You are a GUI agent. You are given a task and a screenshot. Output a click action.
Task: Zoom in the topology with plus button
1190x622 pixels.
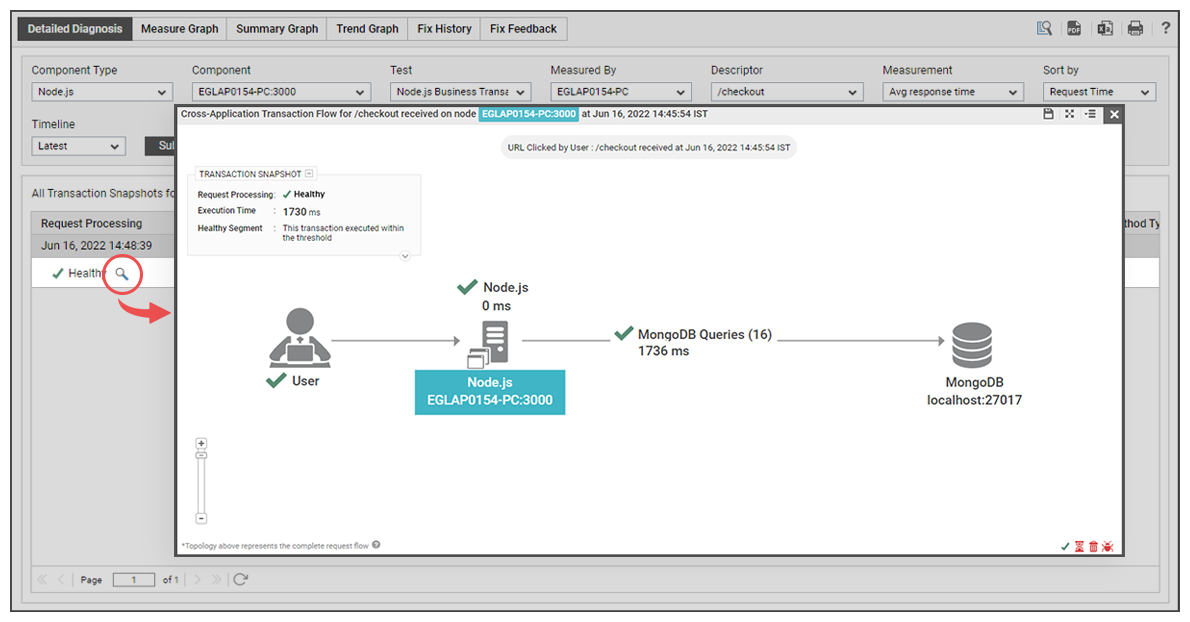tap(201, 443)
